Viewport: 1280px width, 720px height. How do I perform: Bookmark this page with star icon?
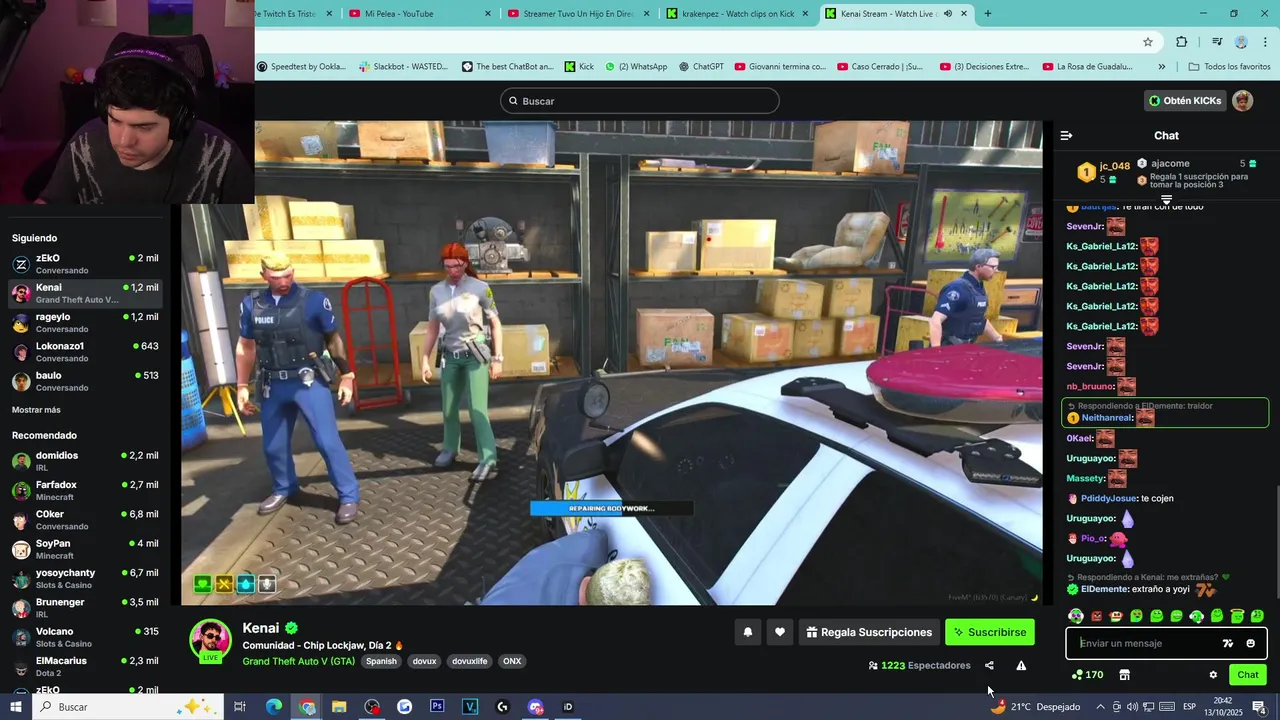1148,42
